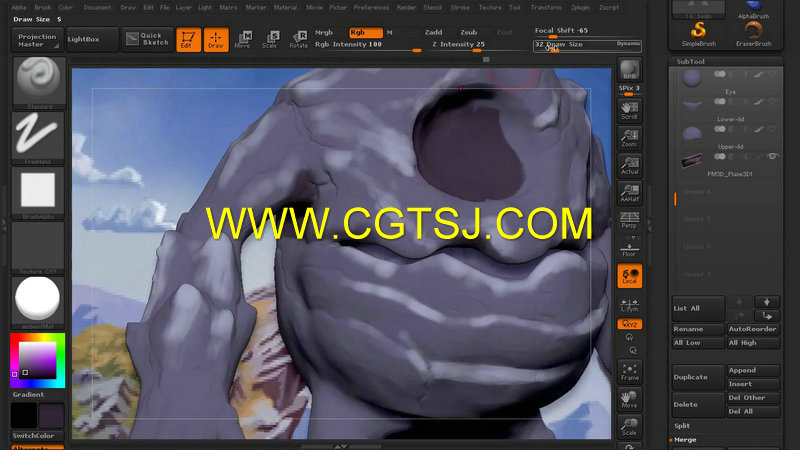Viewport: 800px width, 450px height.
Task: Expand the Merge section
Action: pos(685,439)
